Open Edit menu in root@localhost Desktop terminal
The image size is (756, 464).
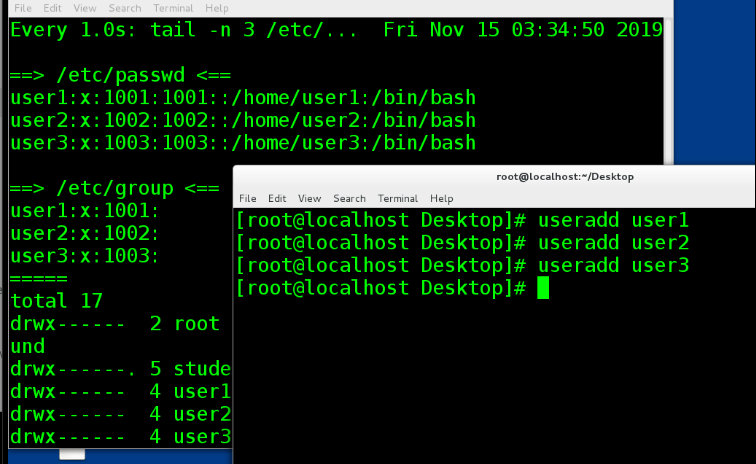pos(277,198)
